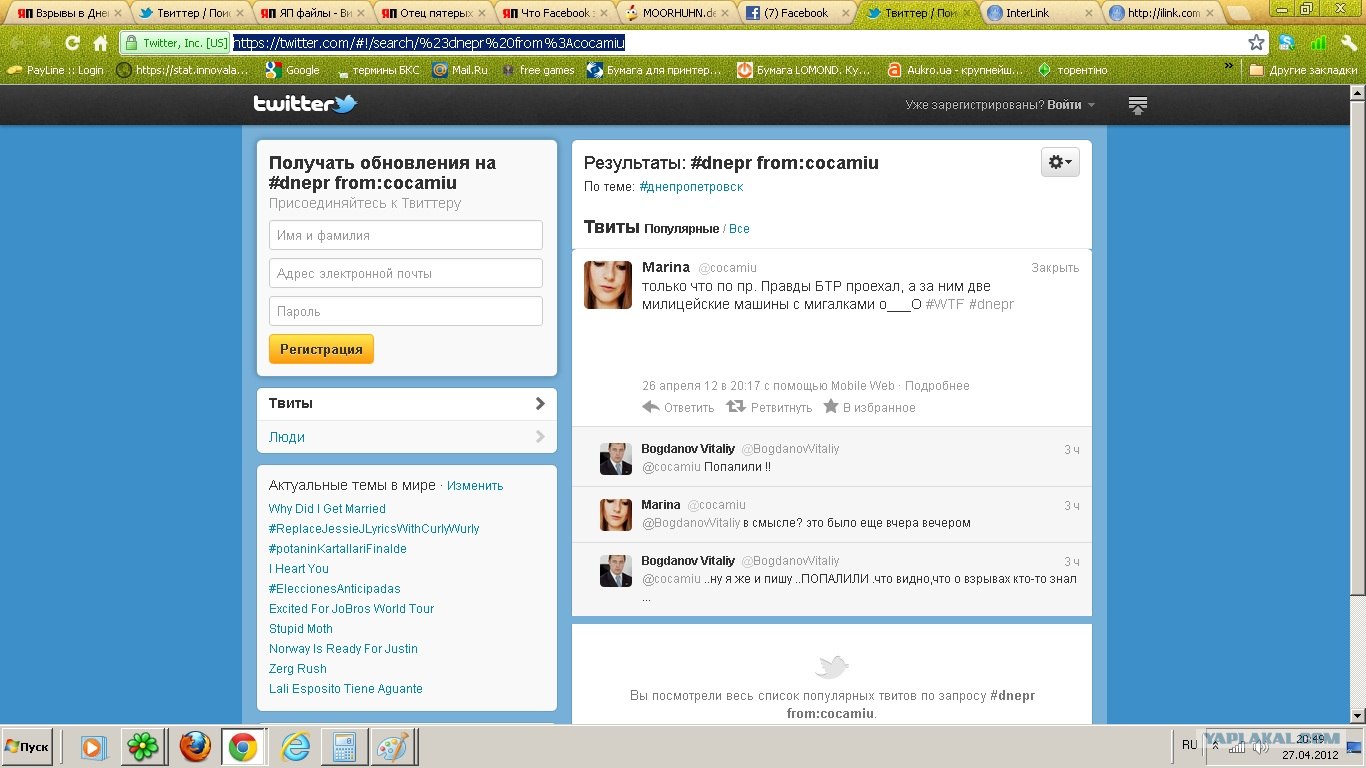This screenshot has height=768, width=1366.
Task: Retweet Marina's tweet via Ретвитнуть
Action: click(x=769, y=407)
